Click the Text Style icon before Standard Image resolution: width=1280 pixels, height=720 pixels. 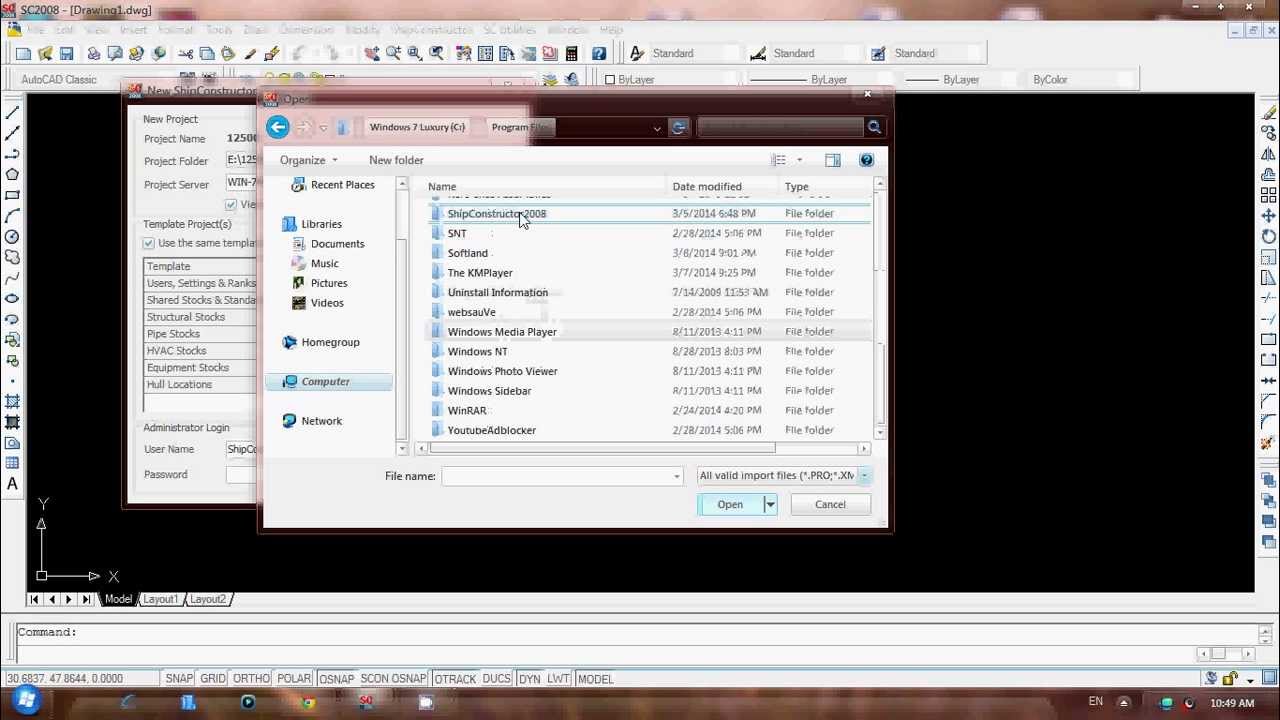636,53
